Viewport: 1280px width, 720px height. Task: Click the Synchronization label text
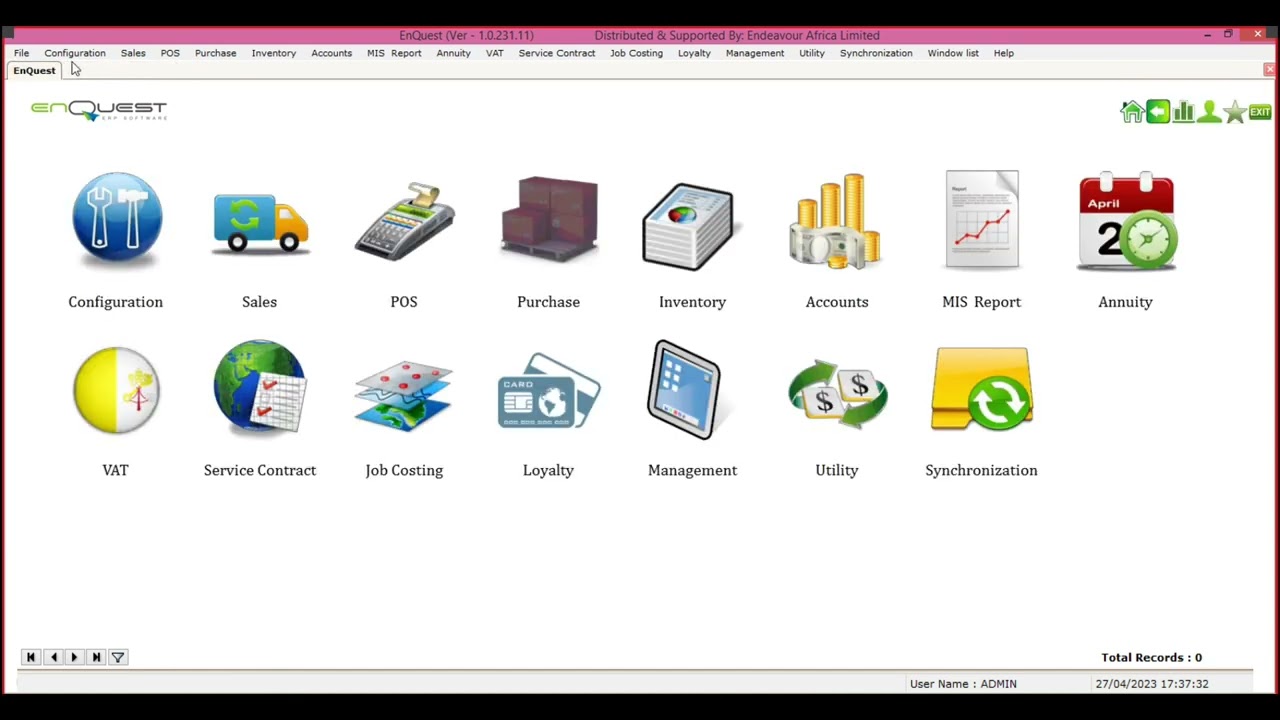982,470
